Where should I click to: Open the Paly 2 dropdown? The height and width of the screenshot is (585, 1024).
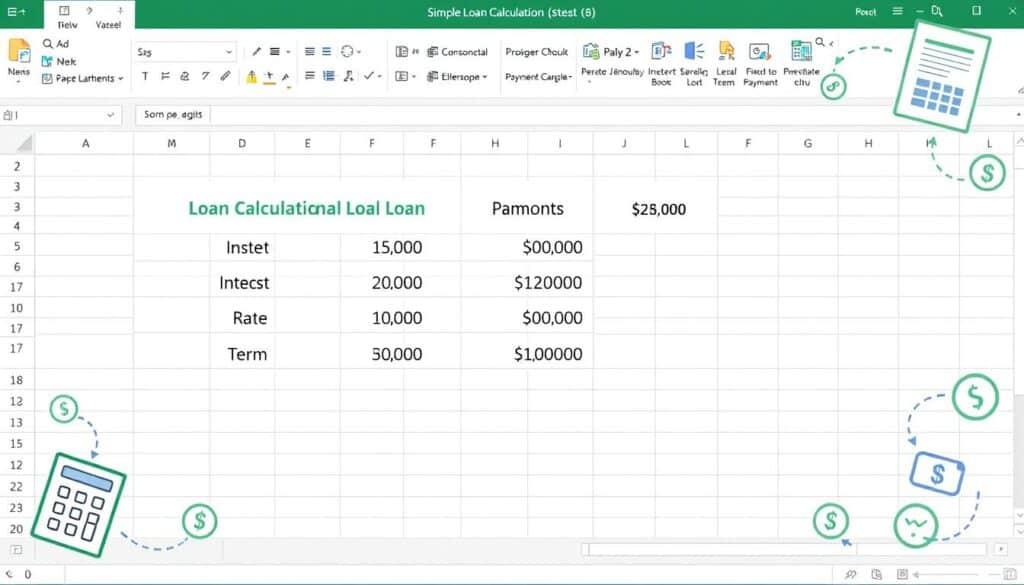tap(611, 52)
